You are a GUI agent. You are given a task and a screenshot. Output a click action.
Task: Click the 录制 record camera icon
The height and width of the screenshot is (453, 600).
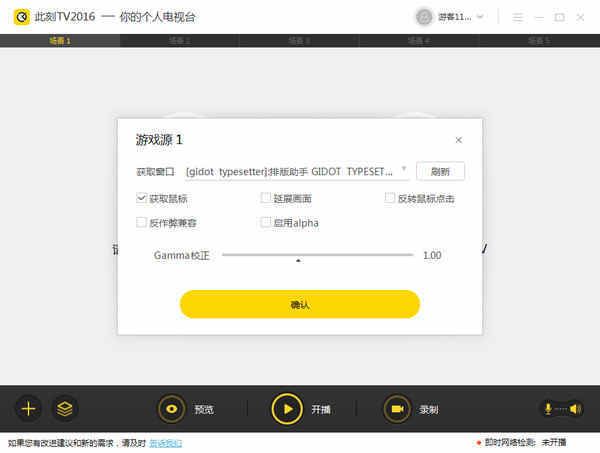click(x=398, y=409)
